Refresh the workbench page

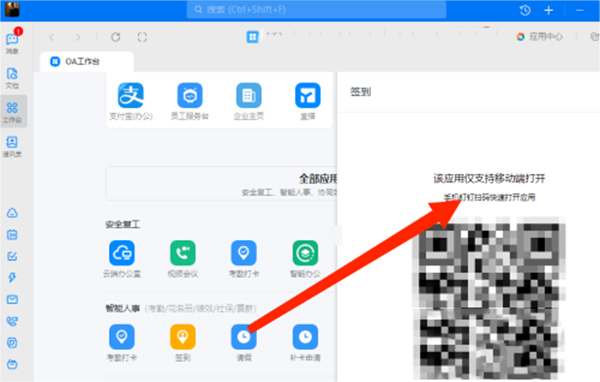click(116, 37)
